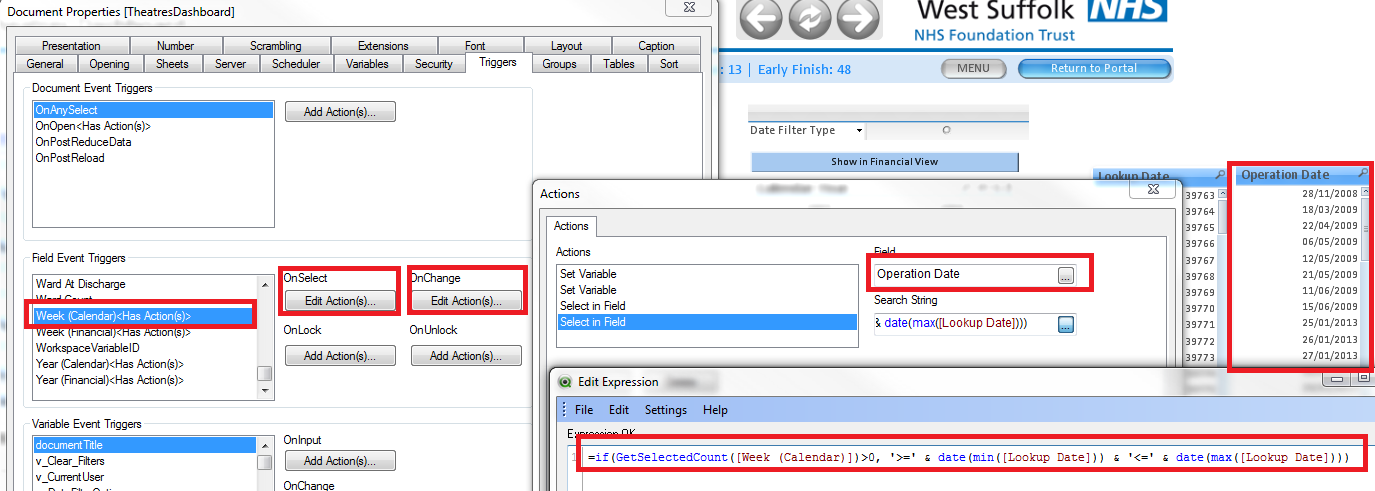Open expression editor via Search String ellipsis
1375x491 pixels.
[1066, 324]
